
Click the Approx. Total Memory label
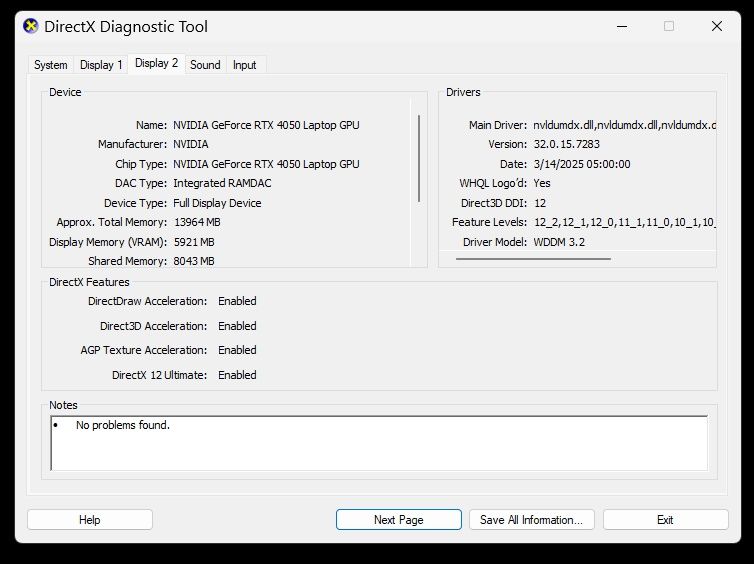(x=112, y=222)
